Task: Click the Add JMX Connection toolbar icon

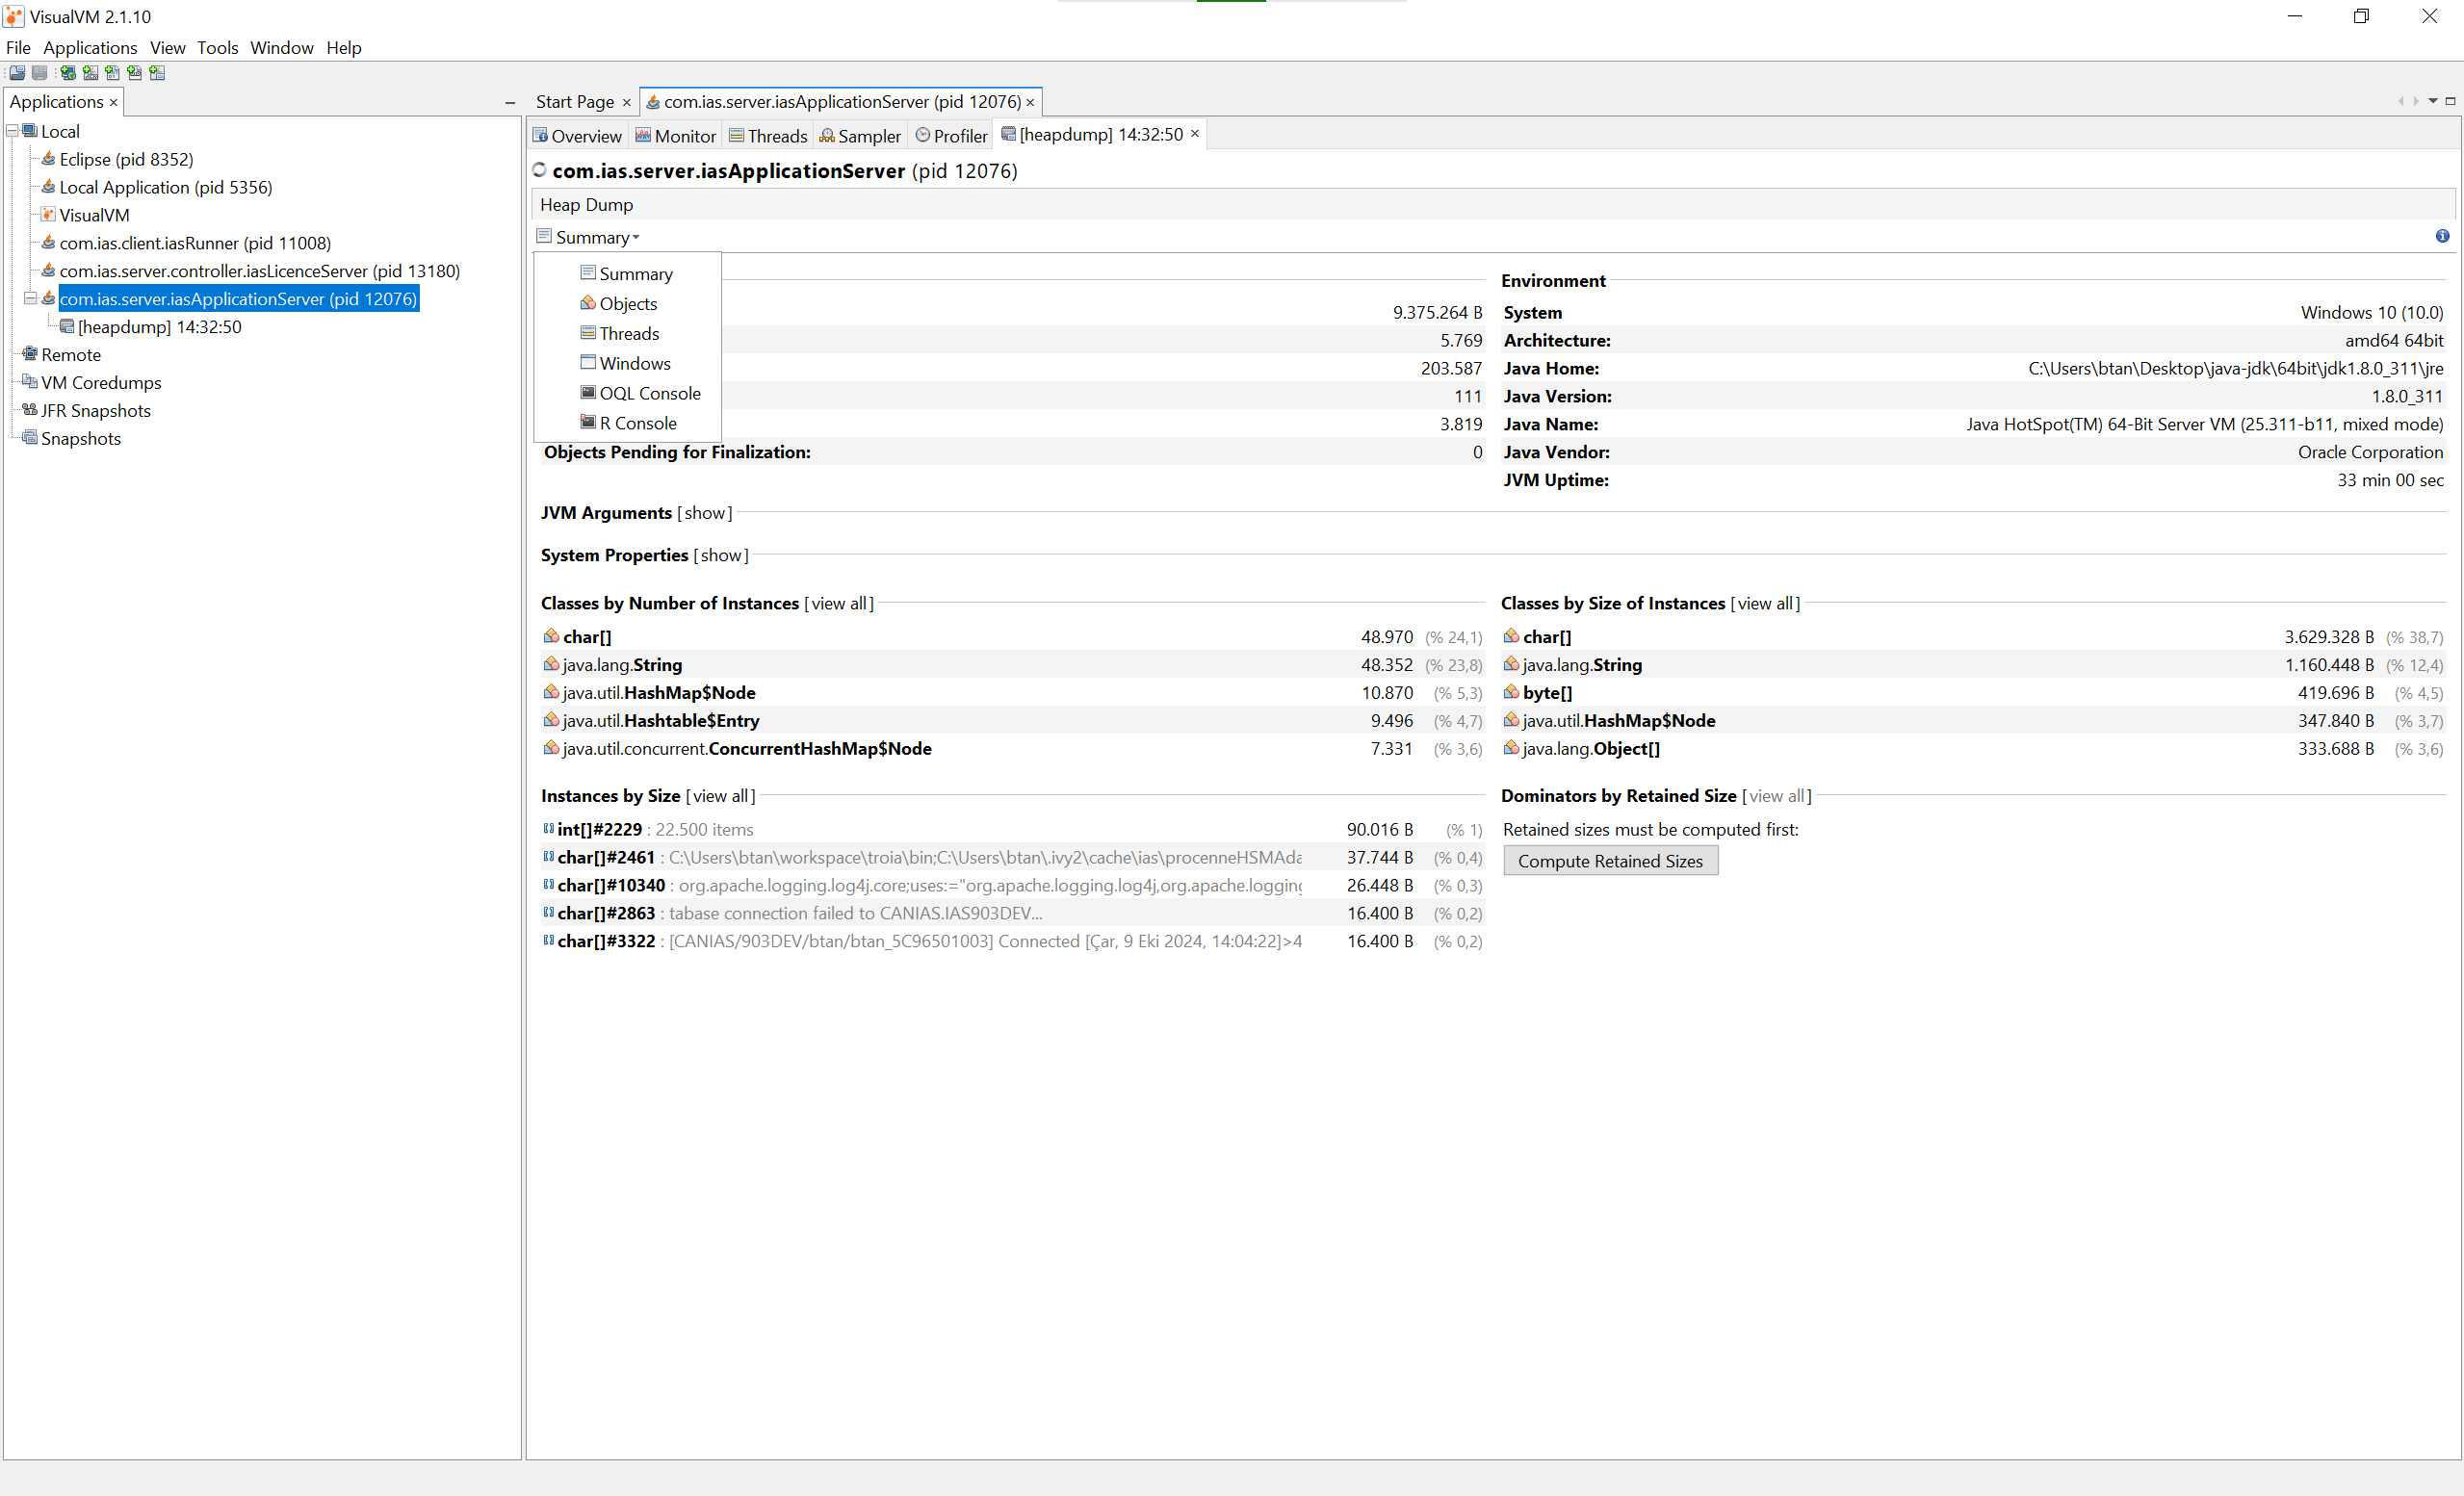Action: click(90, 73)
